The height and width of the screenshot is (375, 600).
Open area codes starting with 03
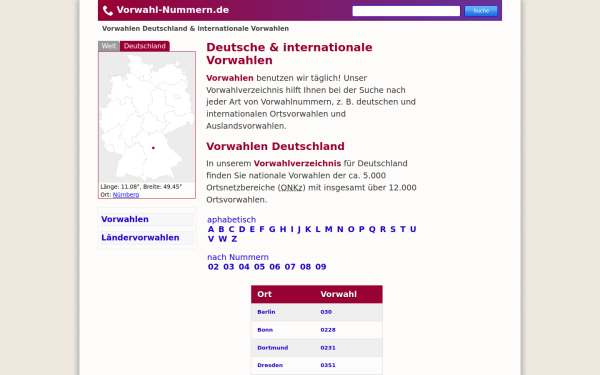(x=228, y=267)
